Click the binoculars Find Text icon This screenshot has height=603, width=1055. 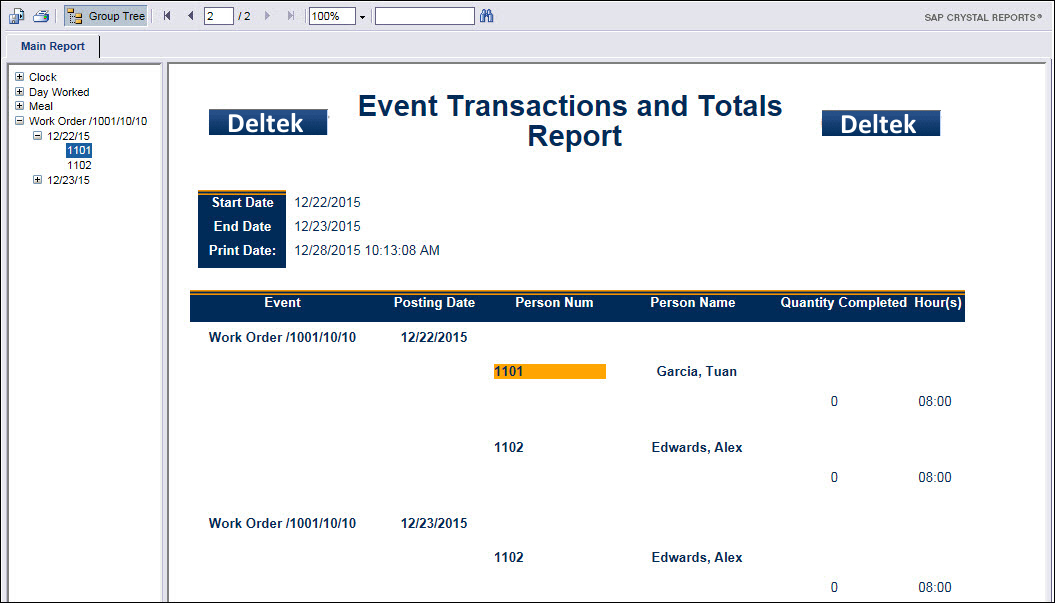(488, 16)
